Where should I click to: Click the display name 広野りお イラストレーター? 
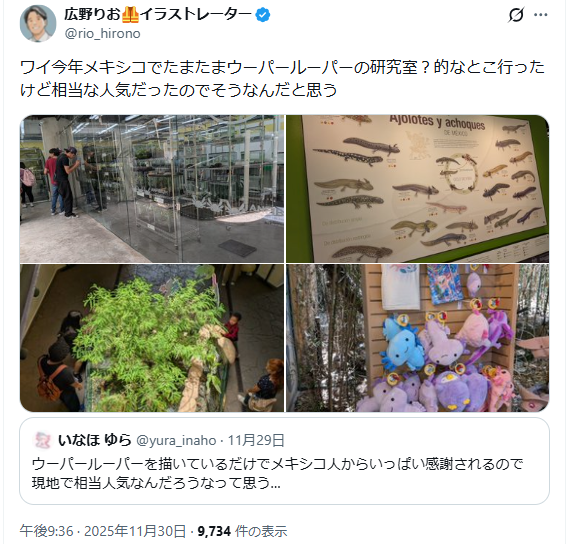tap(158, 15)
